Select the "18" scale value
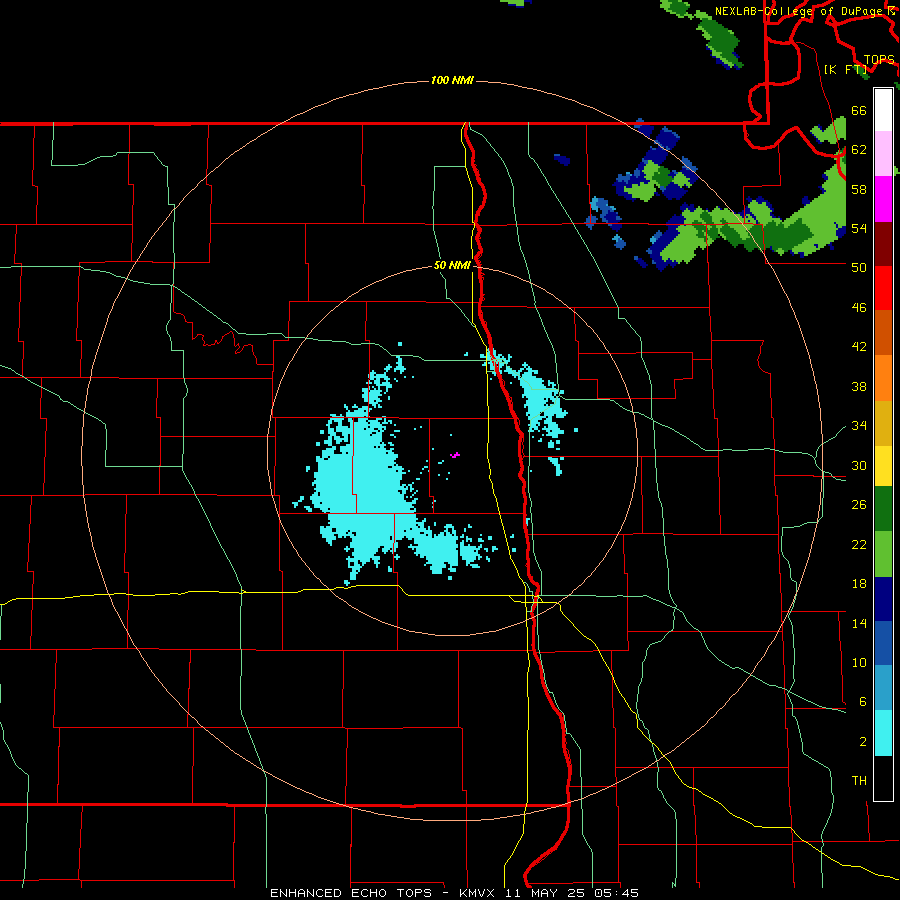Viewport: 900px width, 900px height. tap(859, 584)
